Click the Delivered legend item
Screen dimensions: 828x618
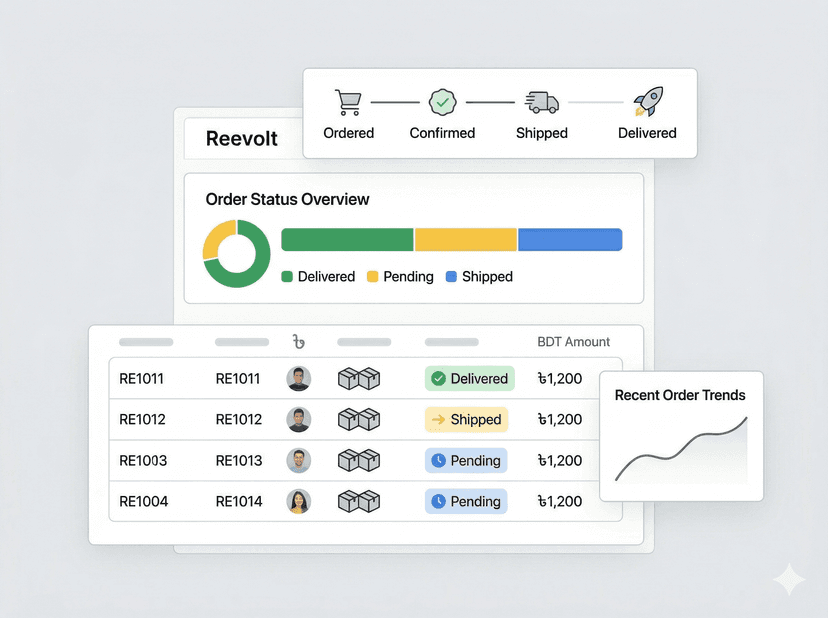[318, 277]
